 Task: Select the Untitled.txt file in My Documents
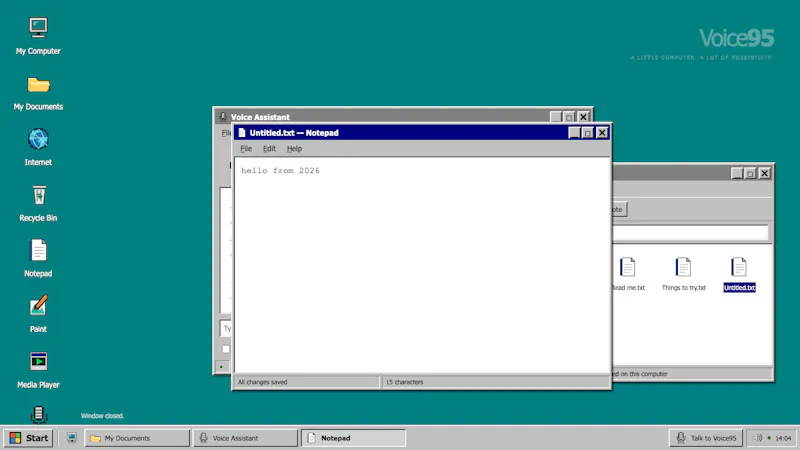point(739,273)
